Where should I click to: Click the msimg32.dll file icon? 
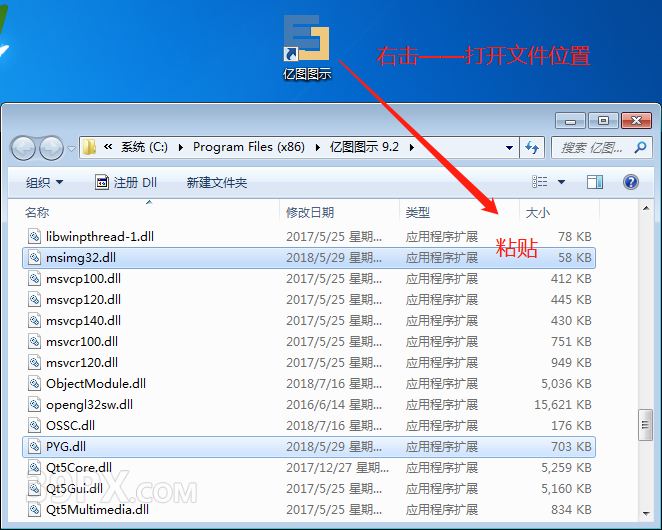(35, 258)
